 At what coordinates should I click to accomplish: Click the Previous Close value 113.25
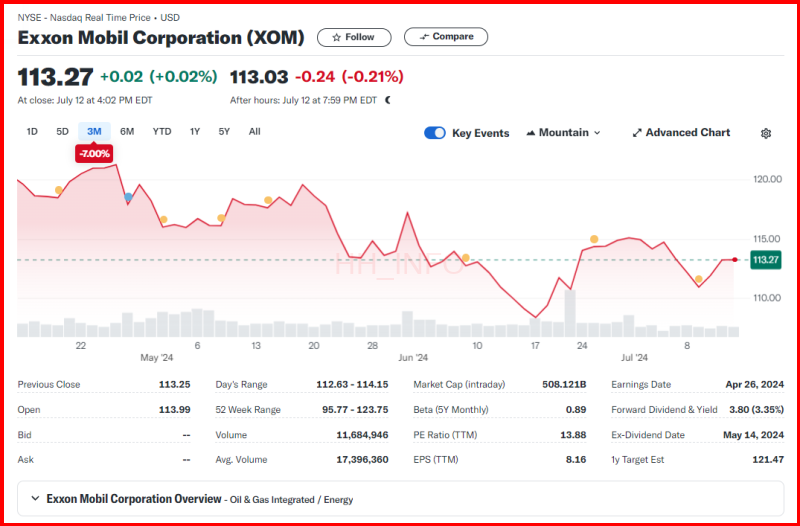174,385
